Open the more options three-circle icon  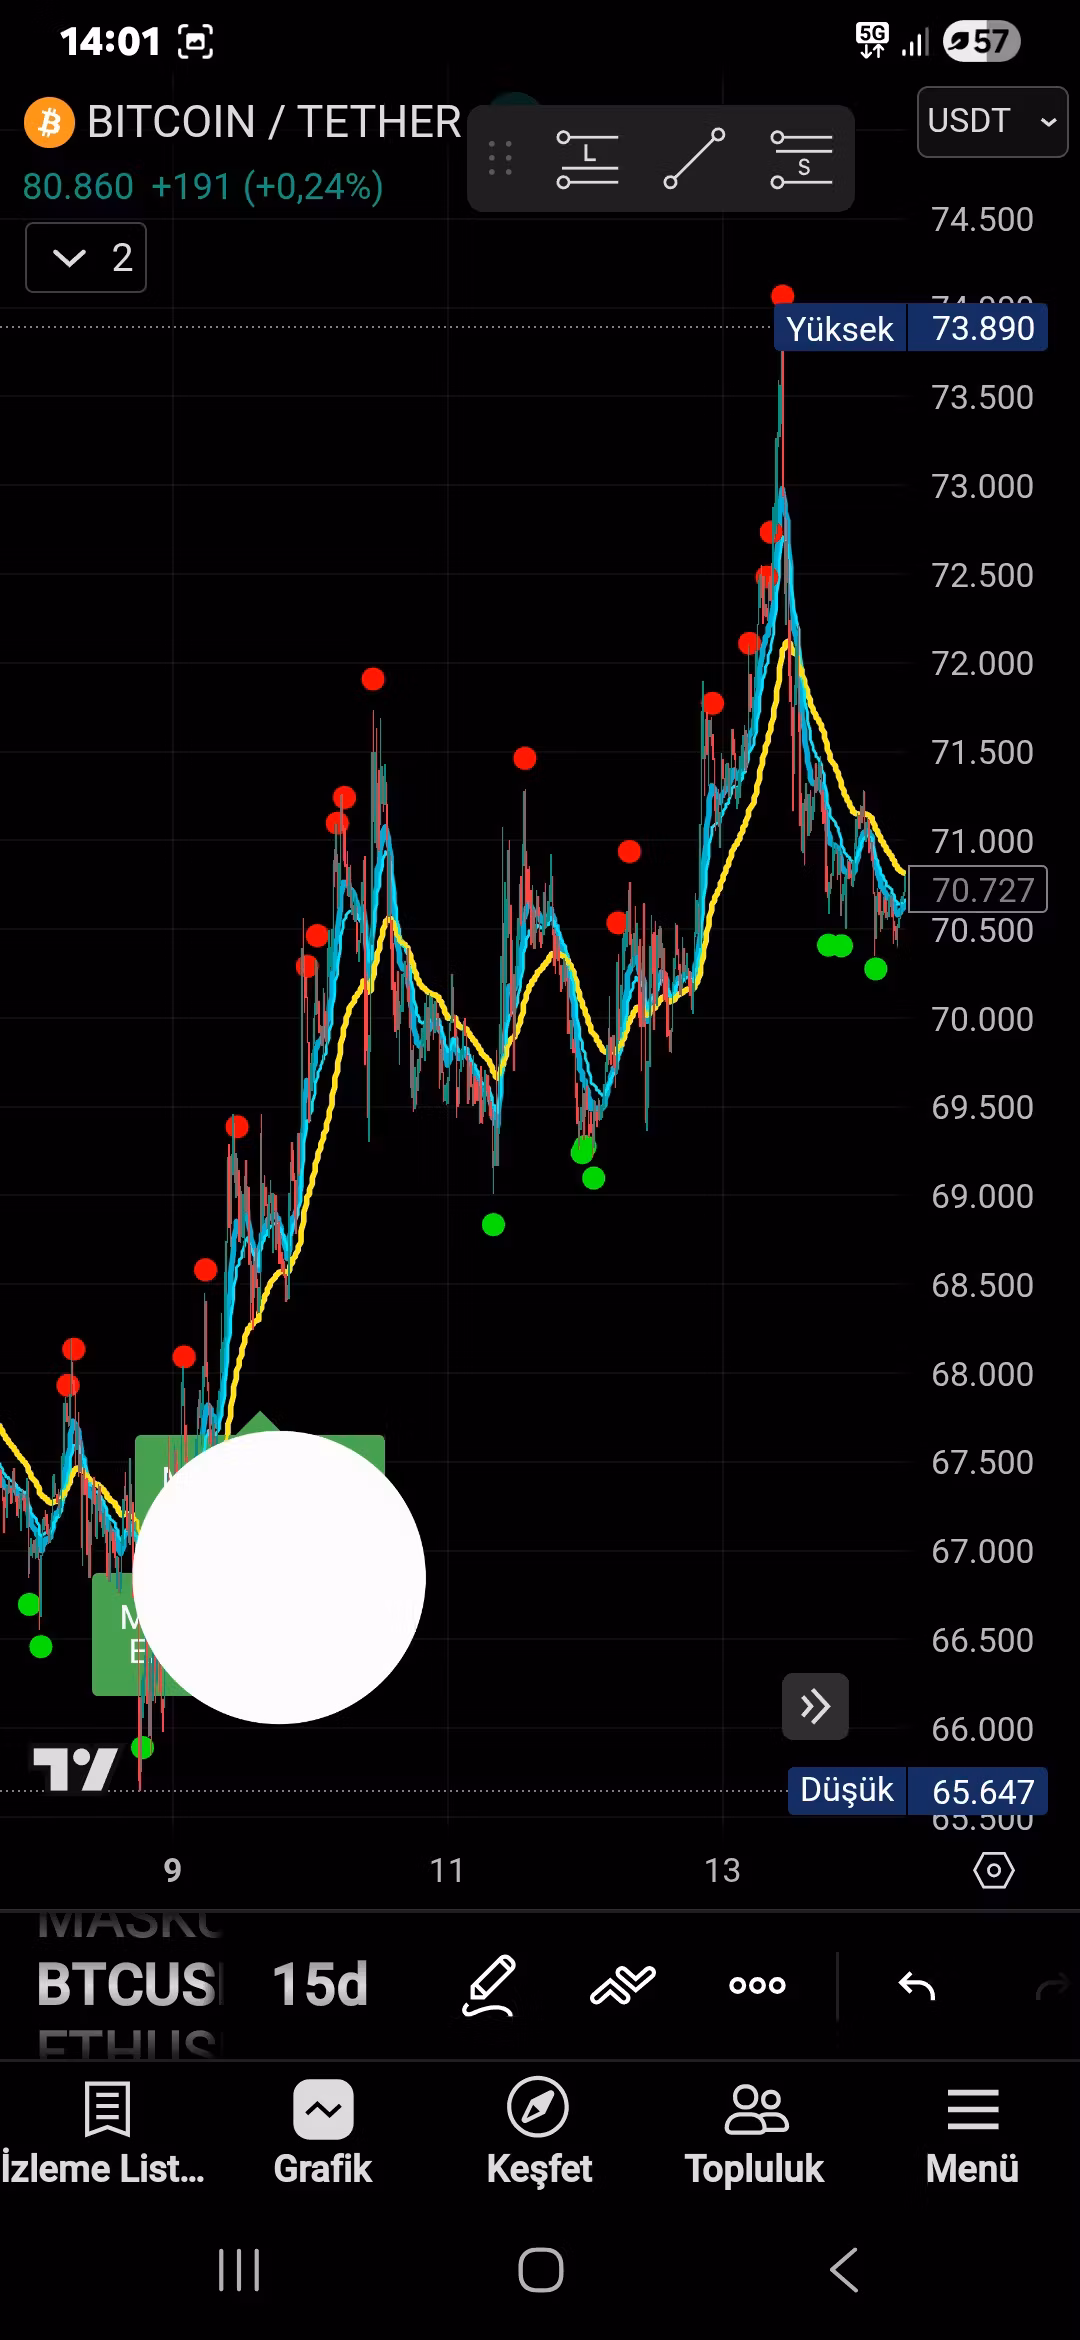click(757, 1984)
